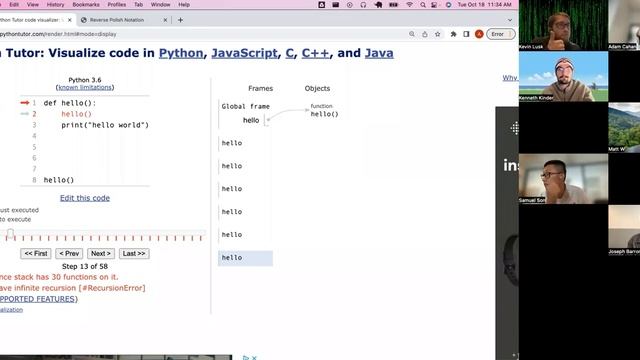Viewport: 640px width, 360px height.
Task: Click the share page icon in address bar
Action: click(424, 34)
